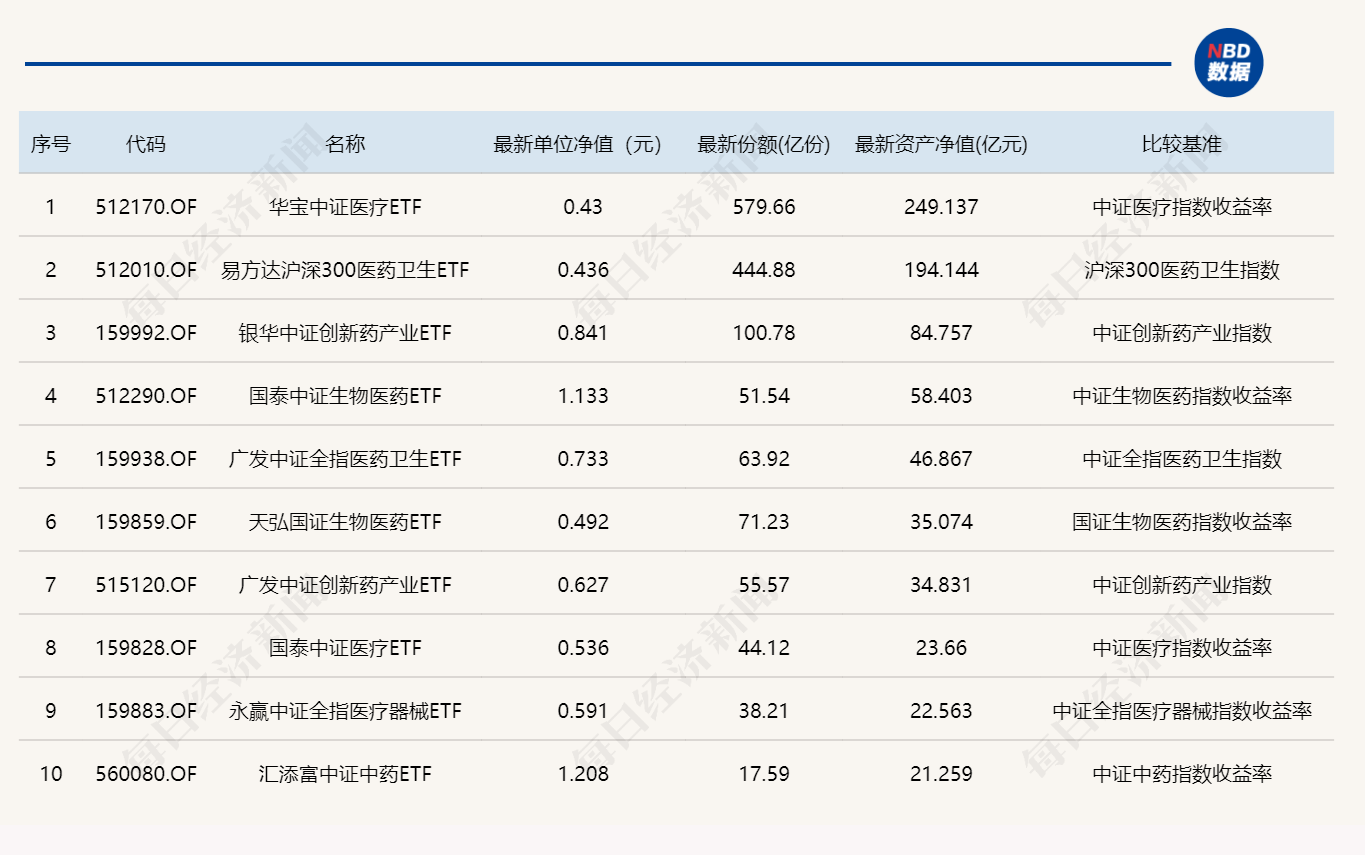
Task: Click net value 1.208
Action: (x=583, y=774)
